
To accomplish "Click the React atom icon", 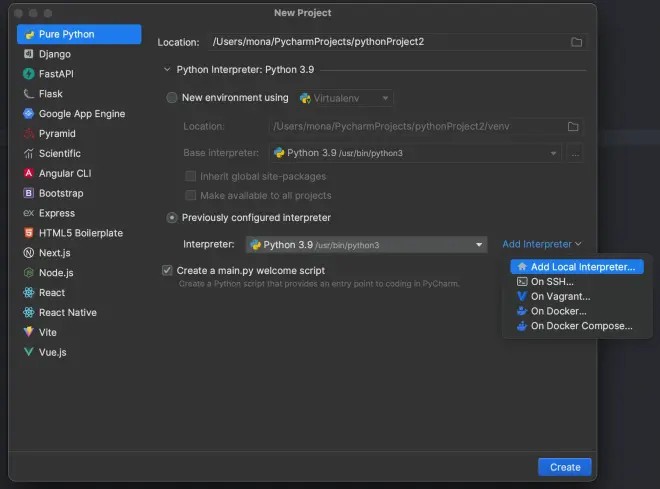I will pyautogui.click(x=29, y=292).
